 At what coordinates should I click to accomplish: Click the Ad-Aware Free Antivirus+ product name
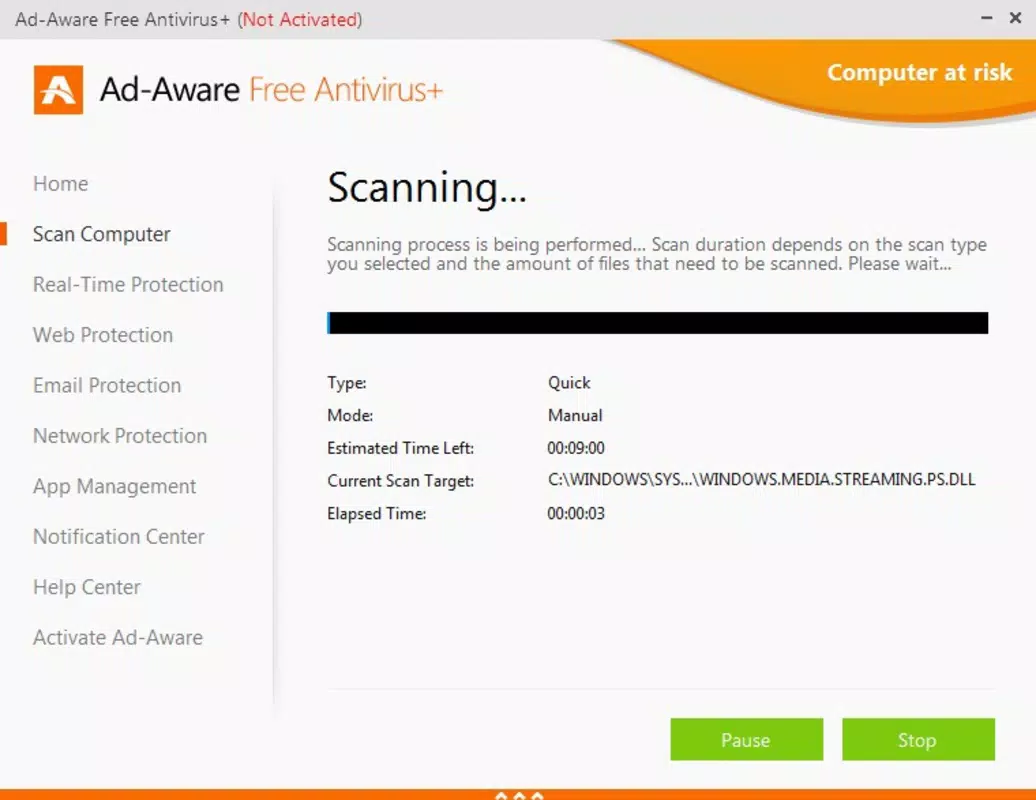point(271,90)
